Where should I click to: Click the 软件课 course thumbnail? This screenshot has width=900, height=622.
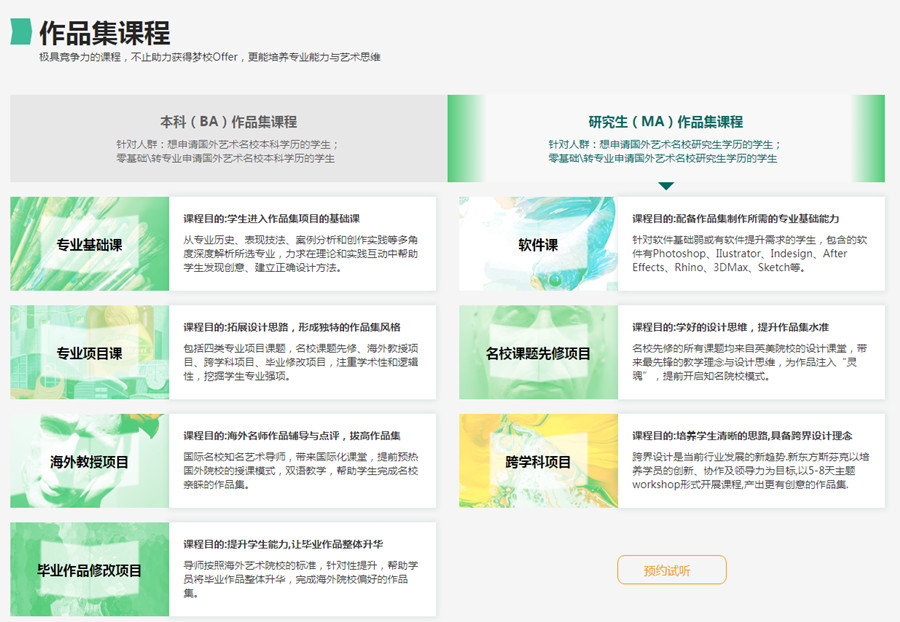tap(538, 244)
